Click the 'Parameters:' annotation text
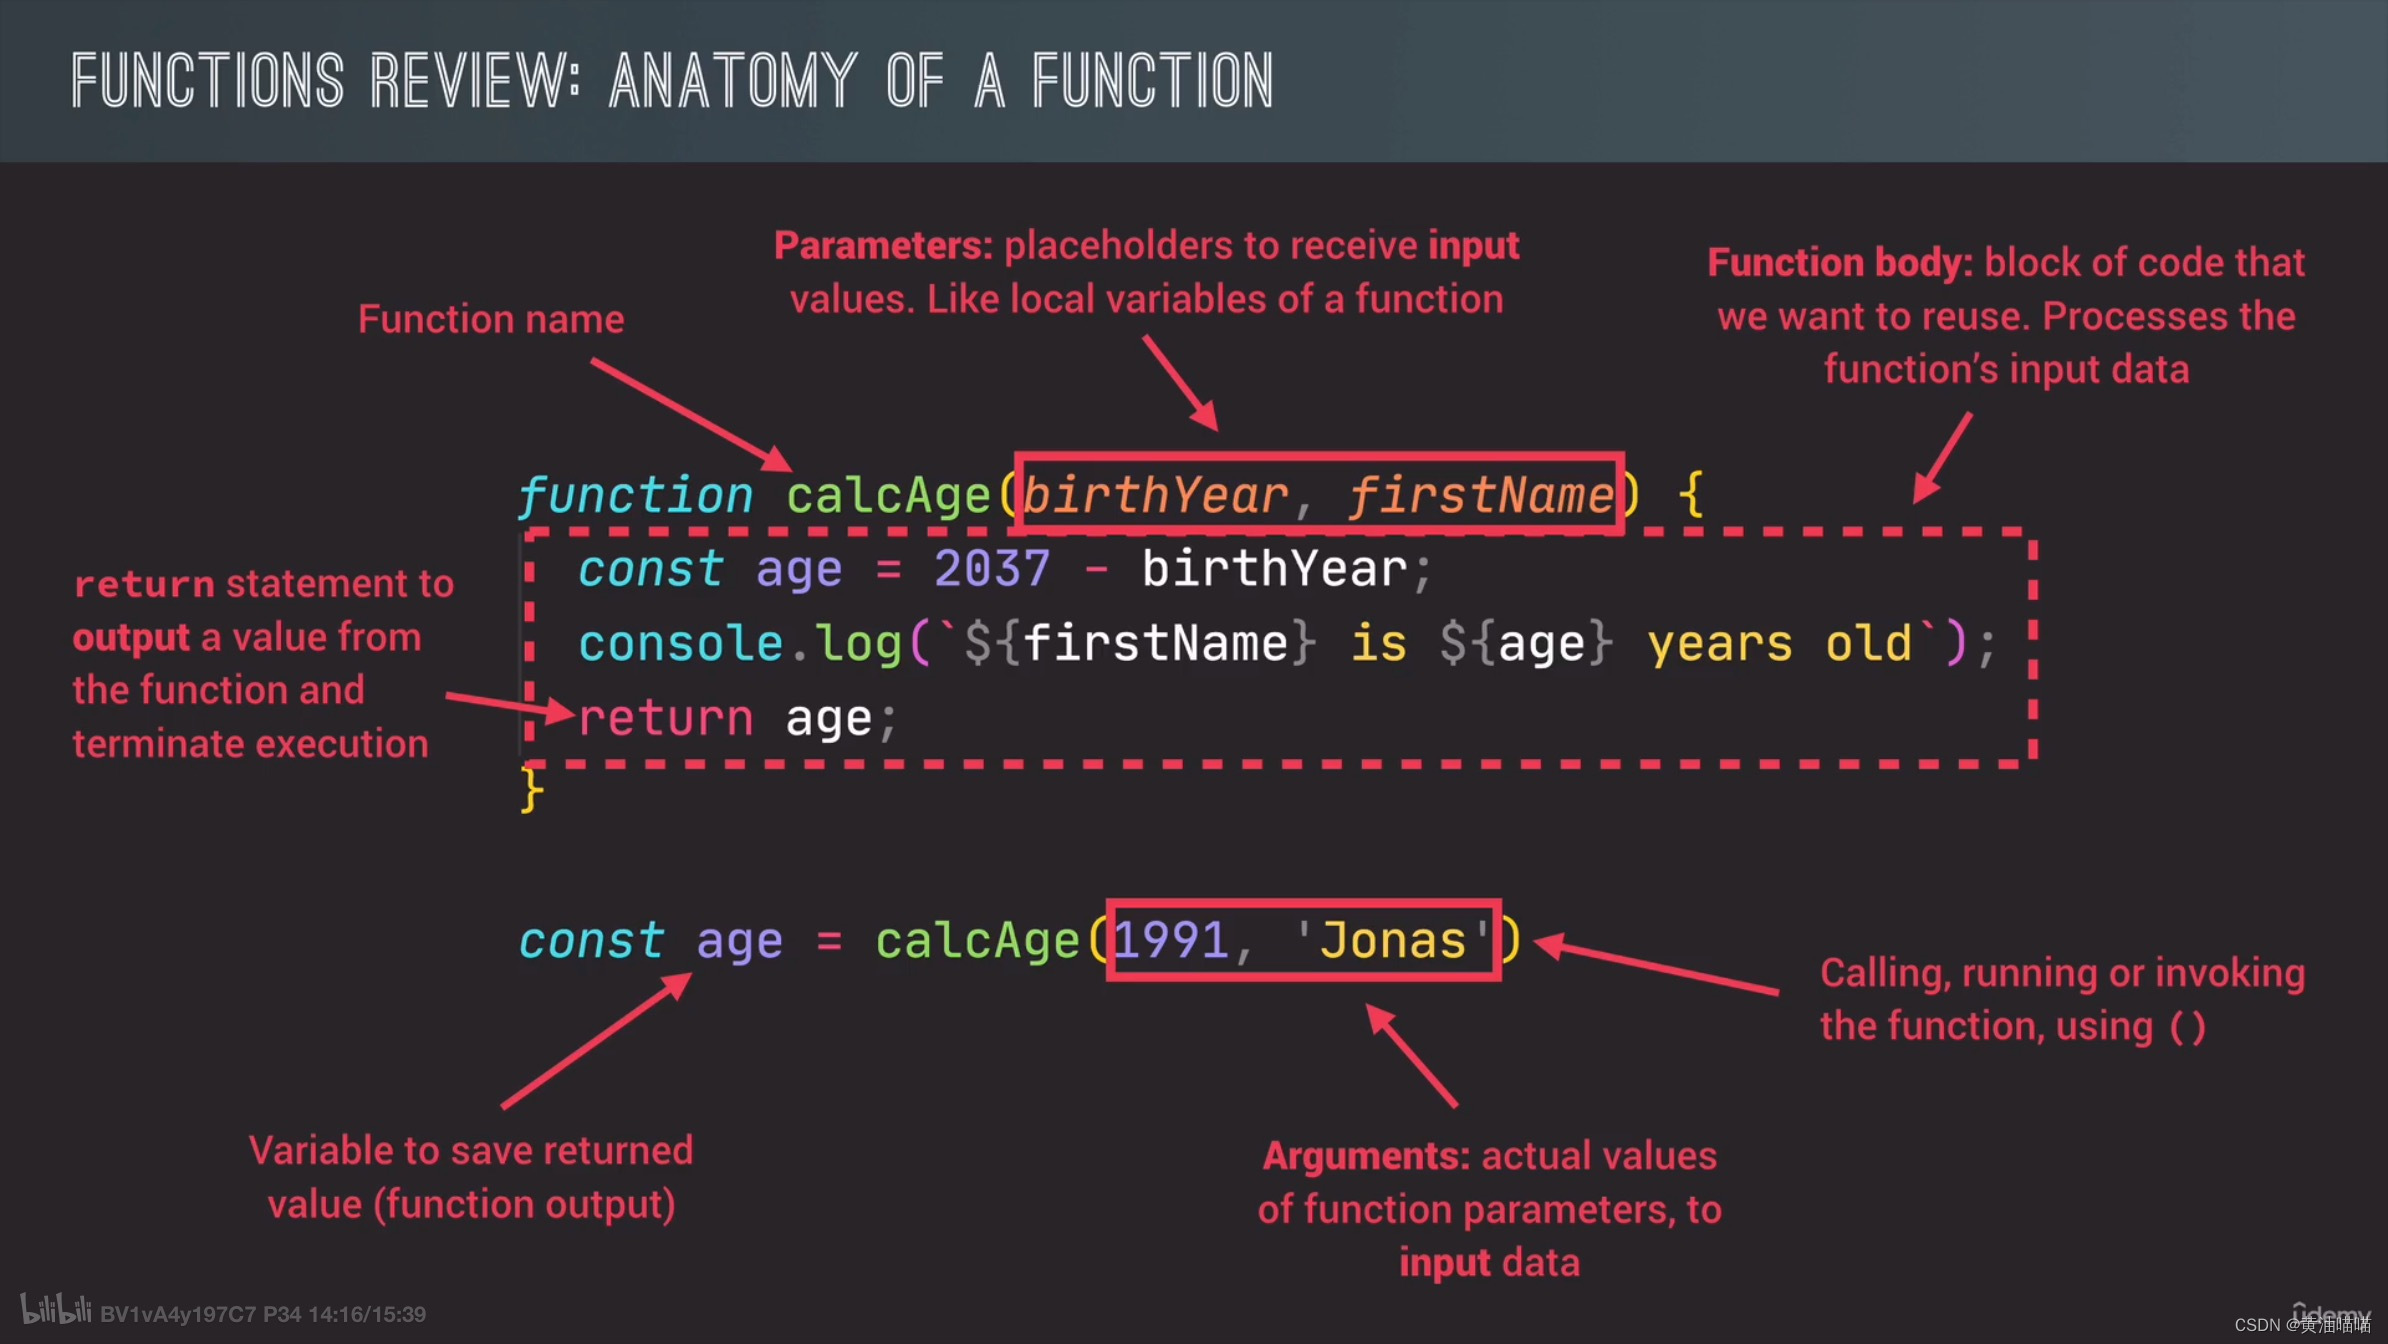The image size is (2388, 1344). [x=883, y=246]
